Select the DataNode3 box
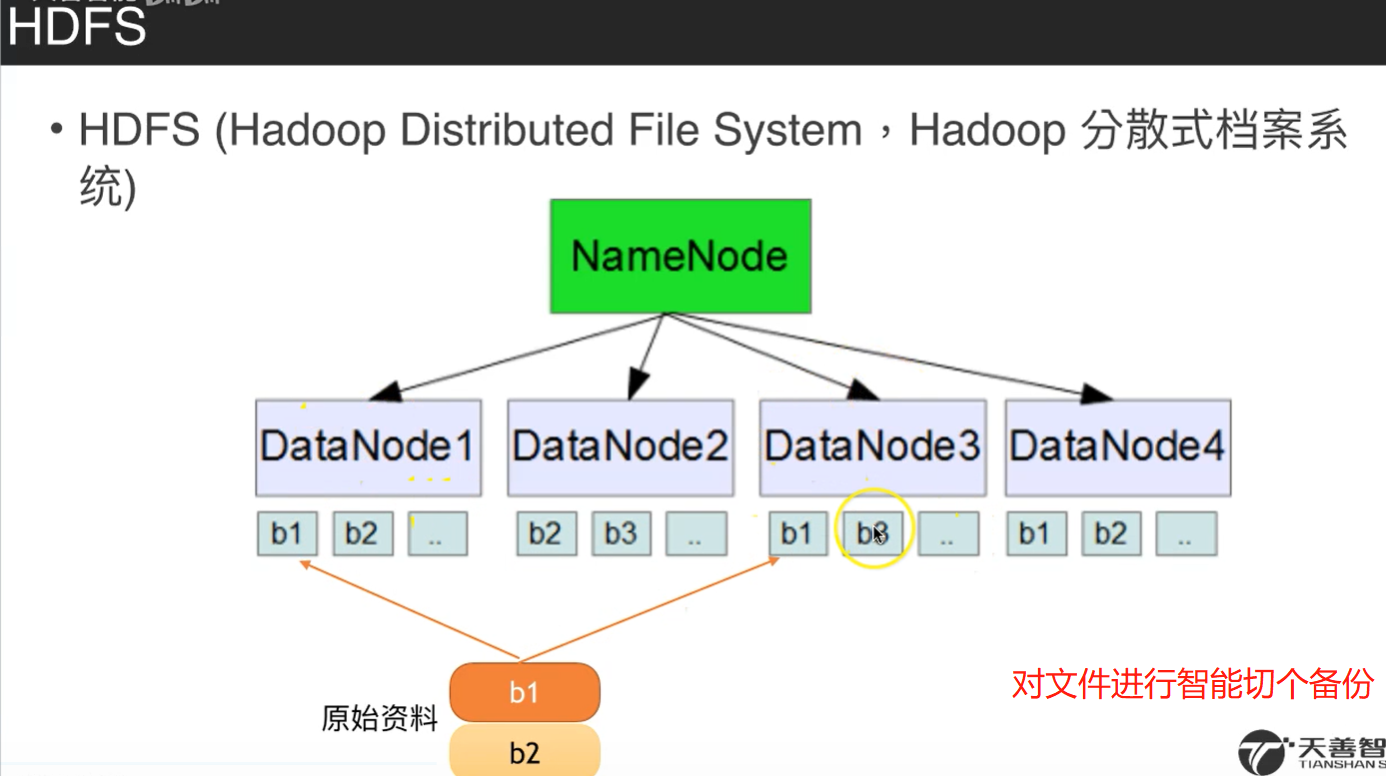The image size is (1386, 776). [x=872, y=448]
